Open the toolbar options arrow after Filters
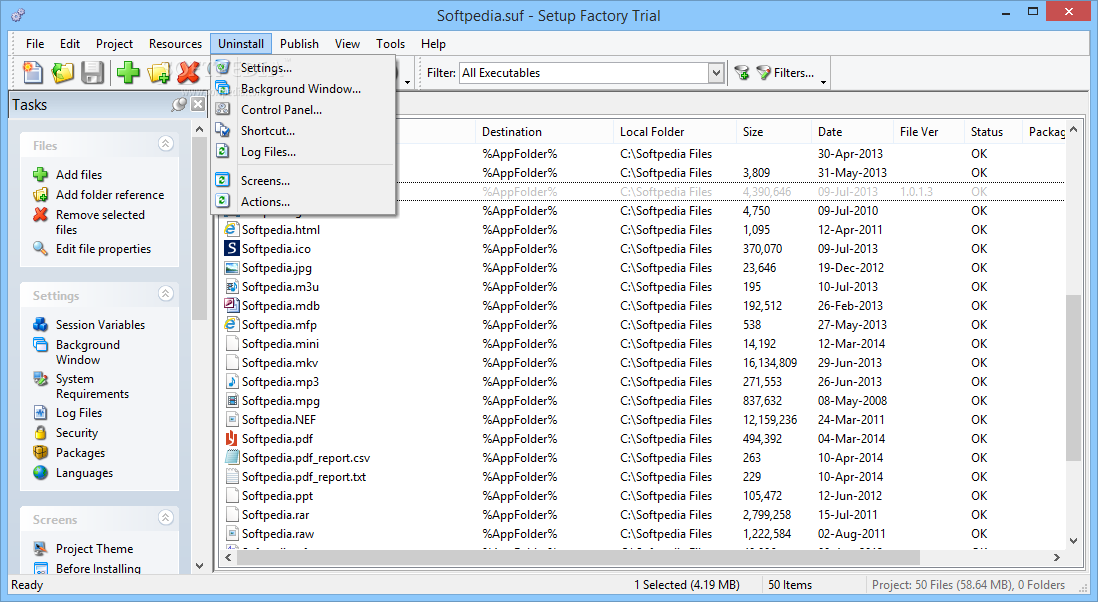This screenshot has height=602, width=1098. point(824,82)
